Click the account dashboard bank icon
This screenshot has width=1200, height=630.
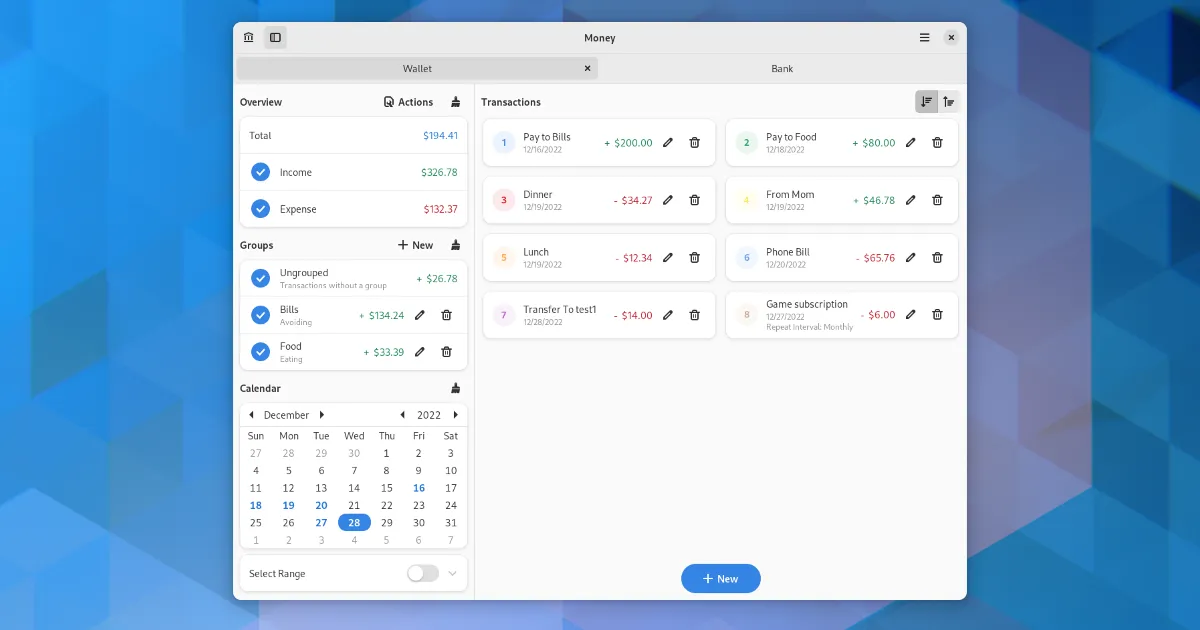click(x=248, y=38)
